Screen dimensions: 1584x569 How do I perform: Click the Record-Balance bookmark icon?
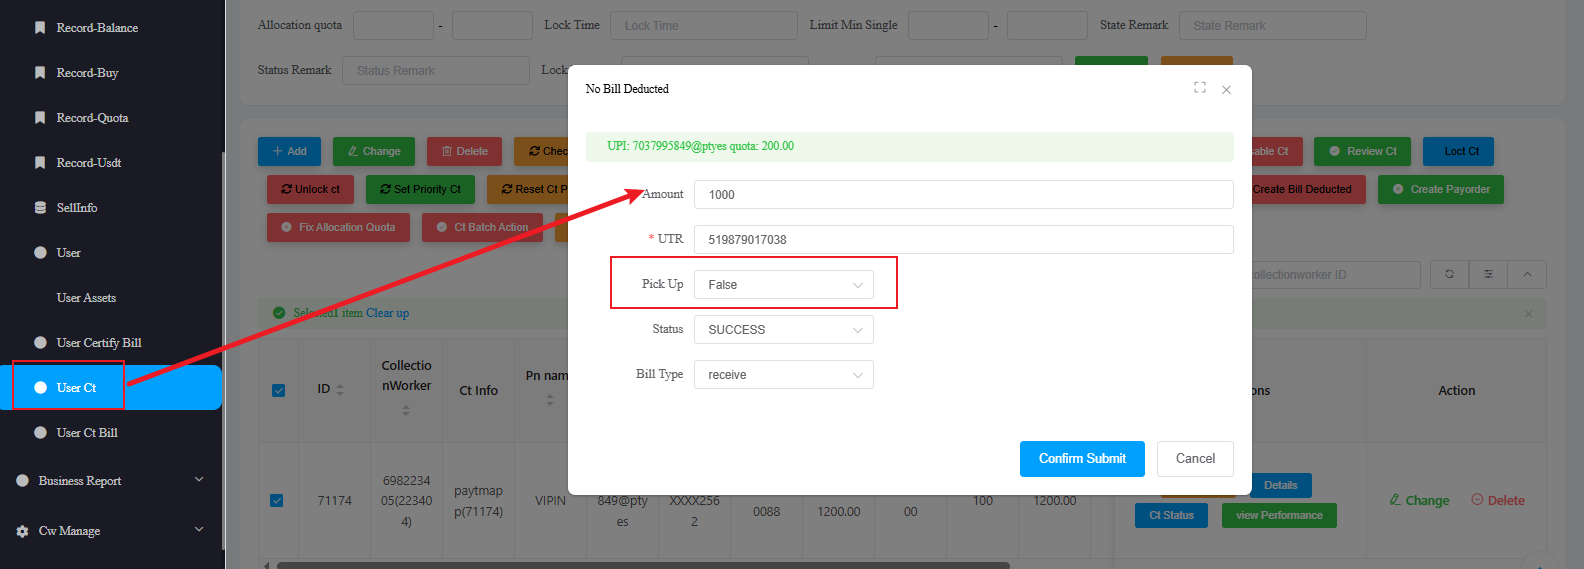tap(40, 28)
